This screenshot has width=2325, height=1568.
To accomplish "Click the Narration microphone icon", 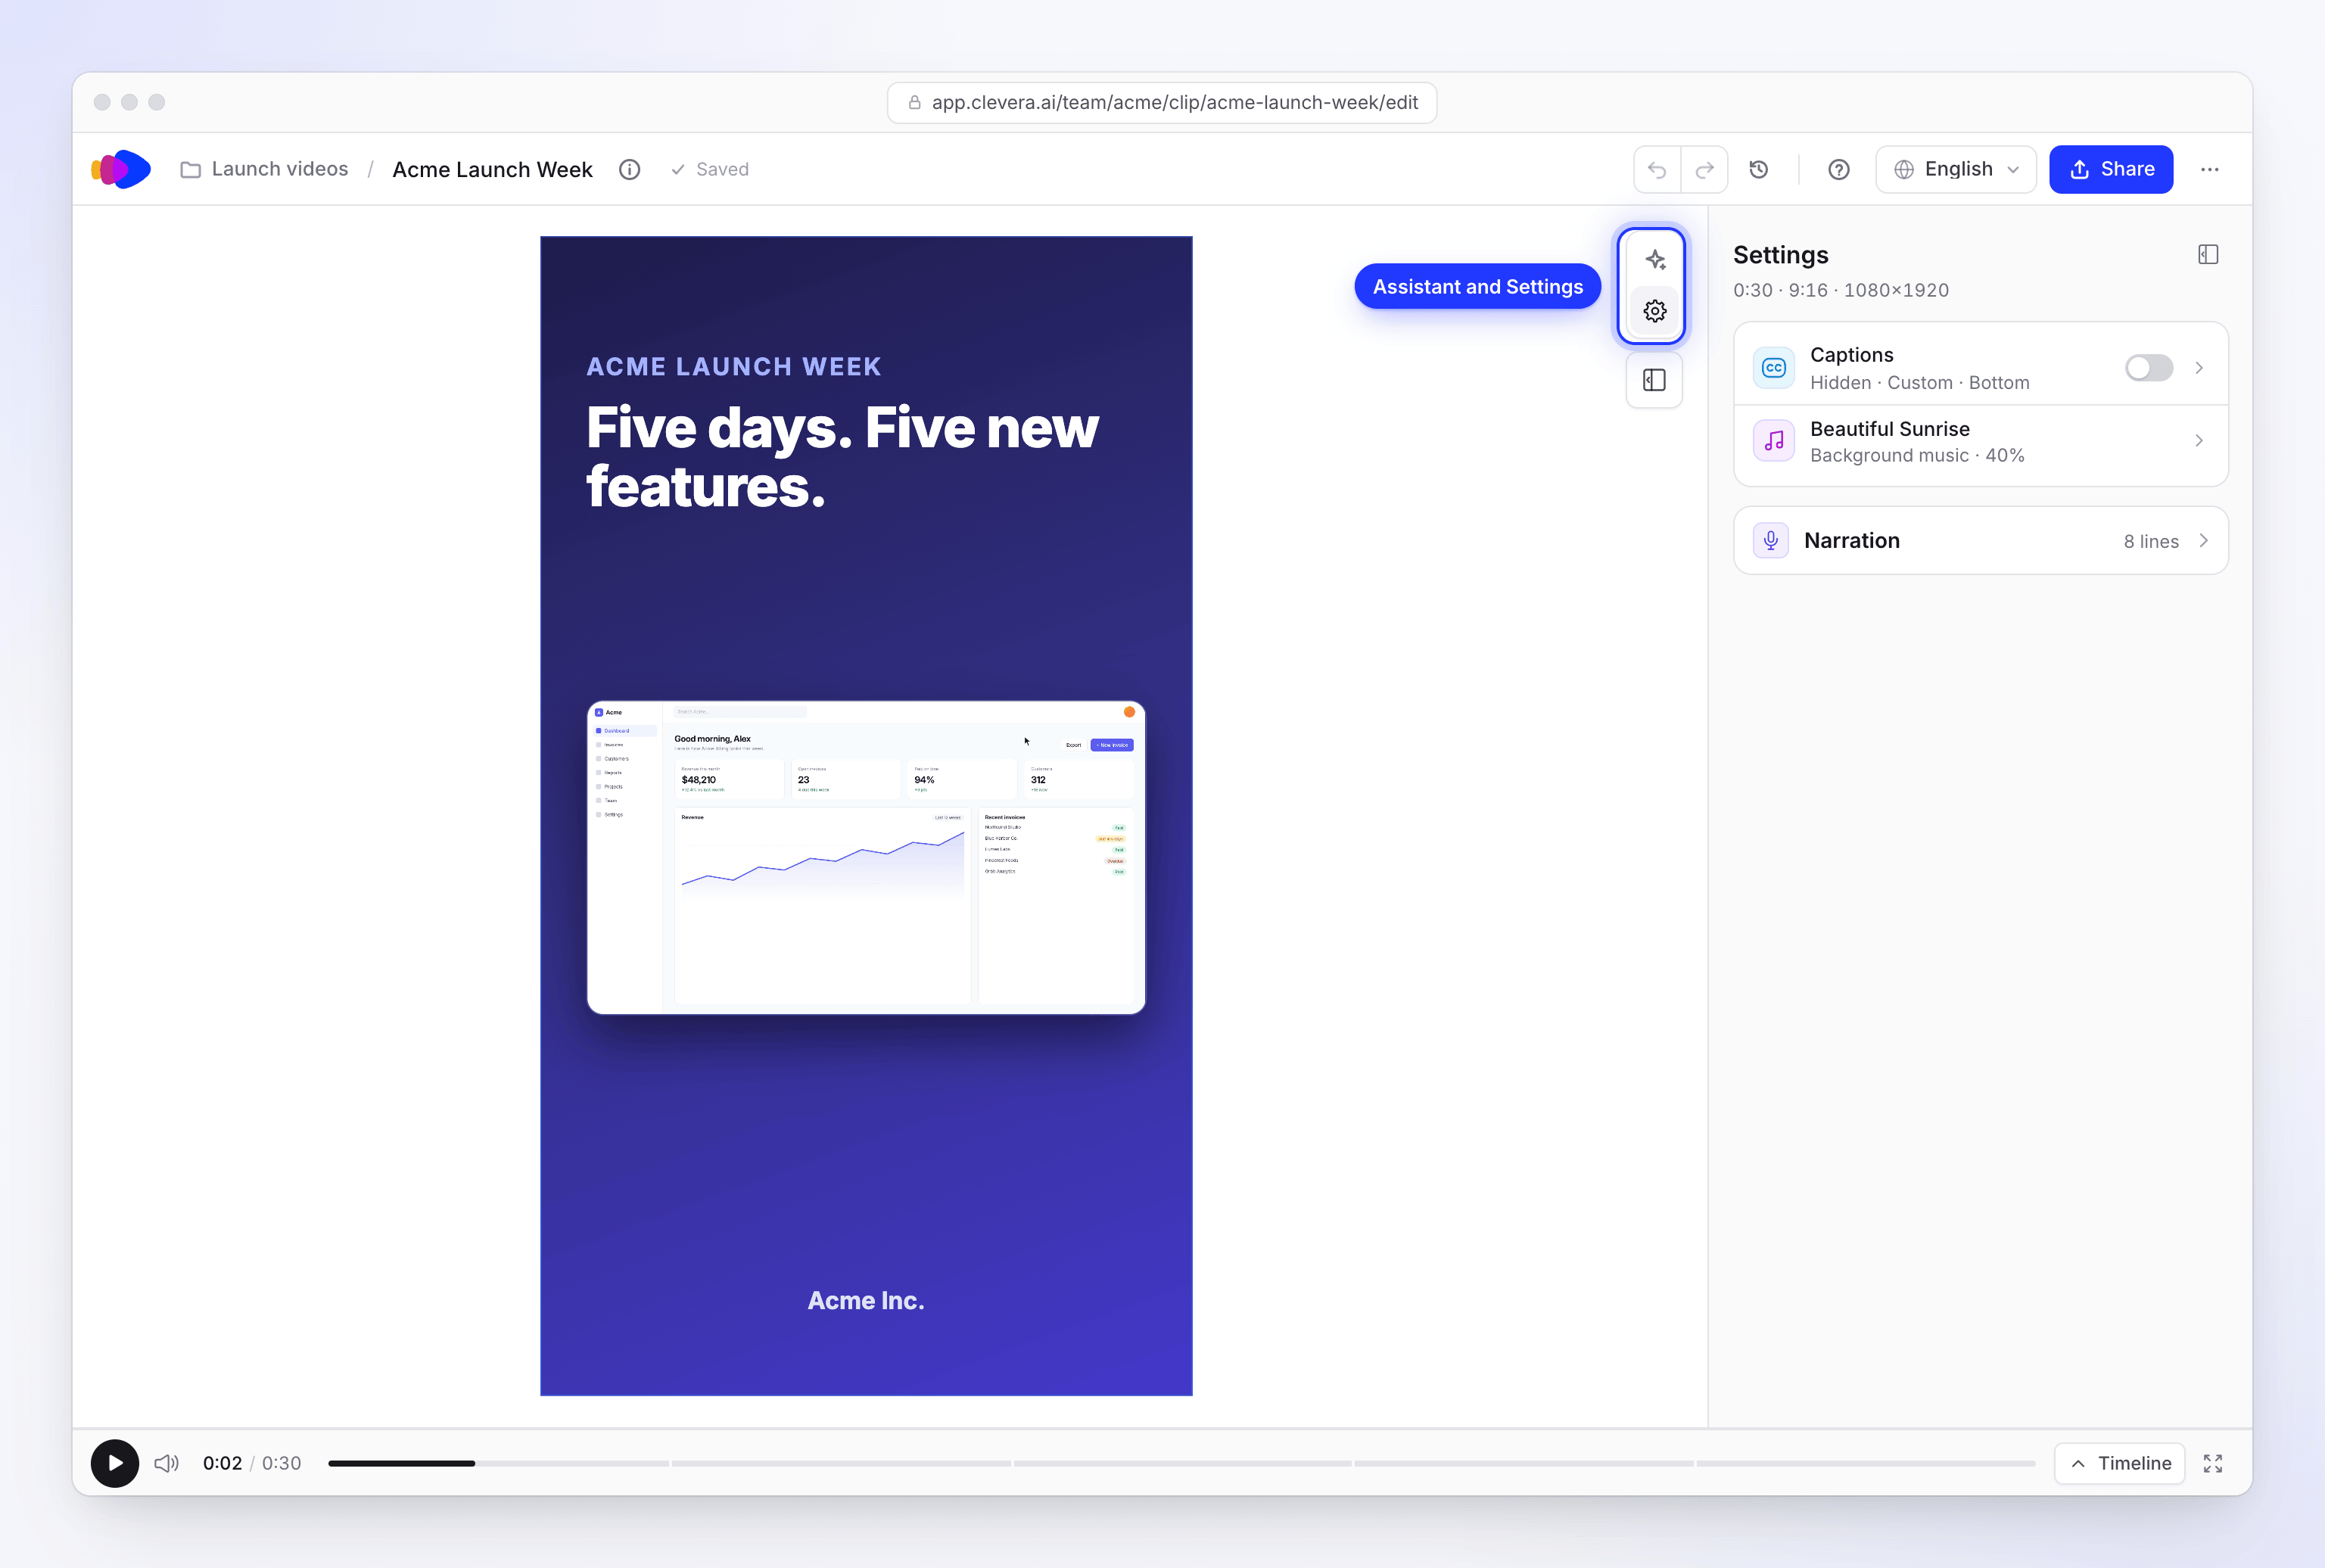I will click(1771, 540).
